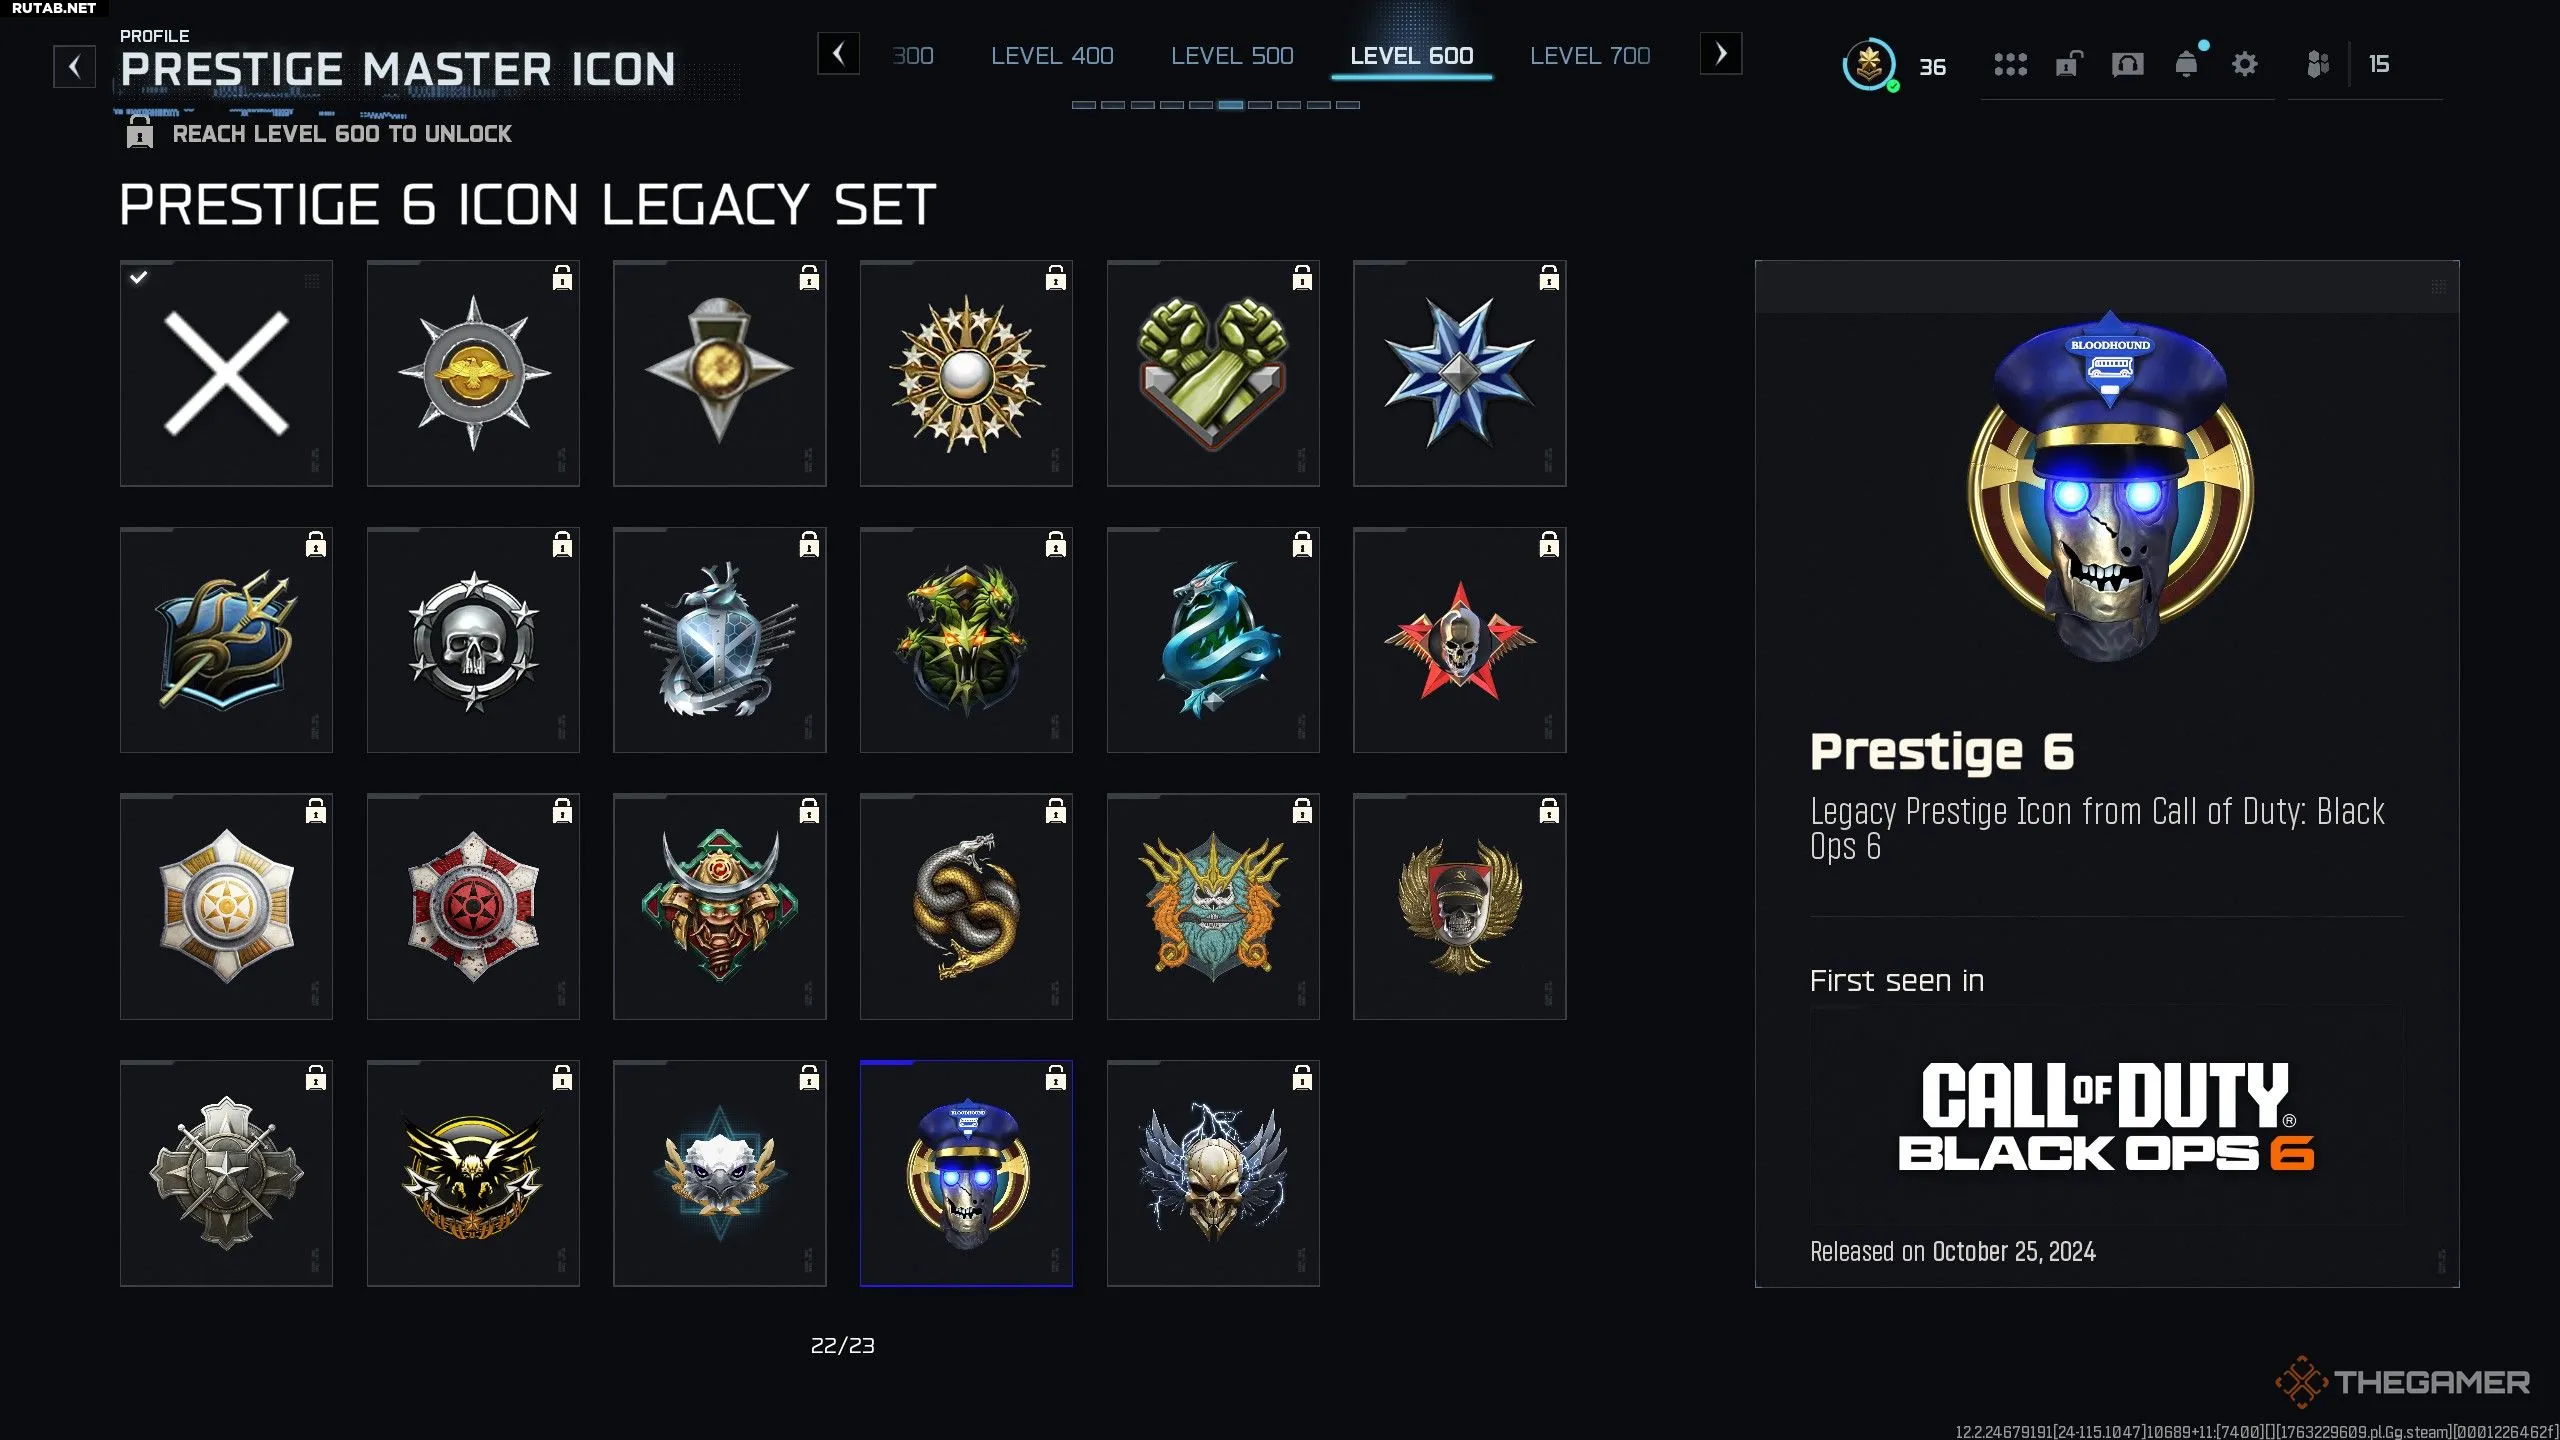This screenshot has width=2560, height=1440.
Task: Open the nine-dot grid menu icon
Action: tap(2010, 65)
